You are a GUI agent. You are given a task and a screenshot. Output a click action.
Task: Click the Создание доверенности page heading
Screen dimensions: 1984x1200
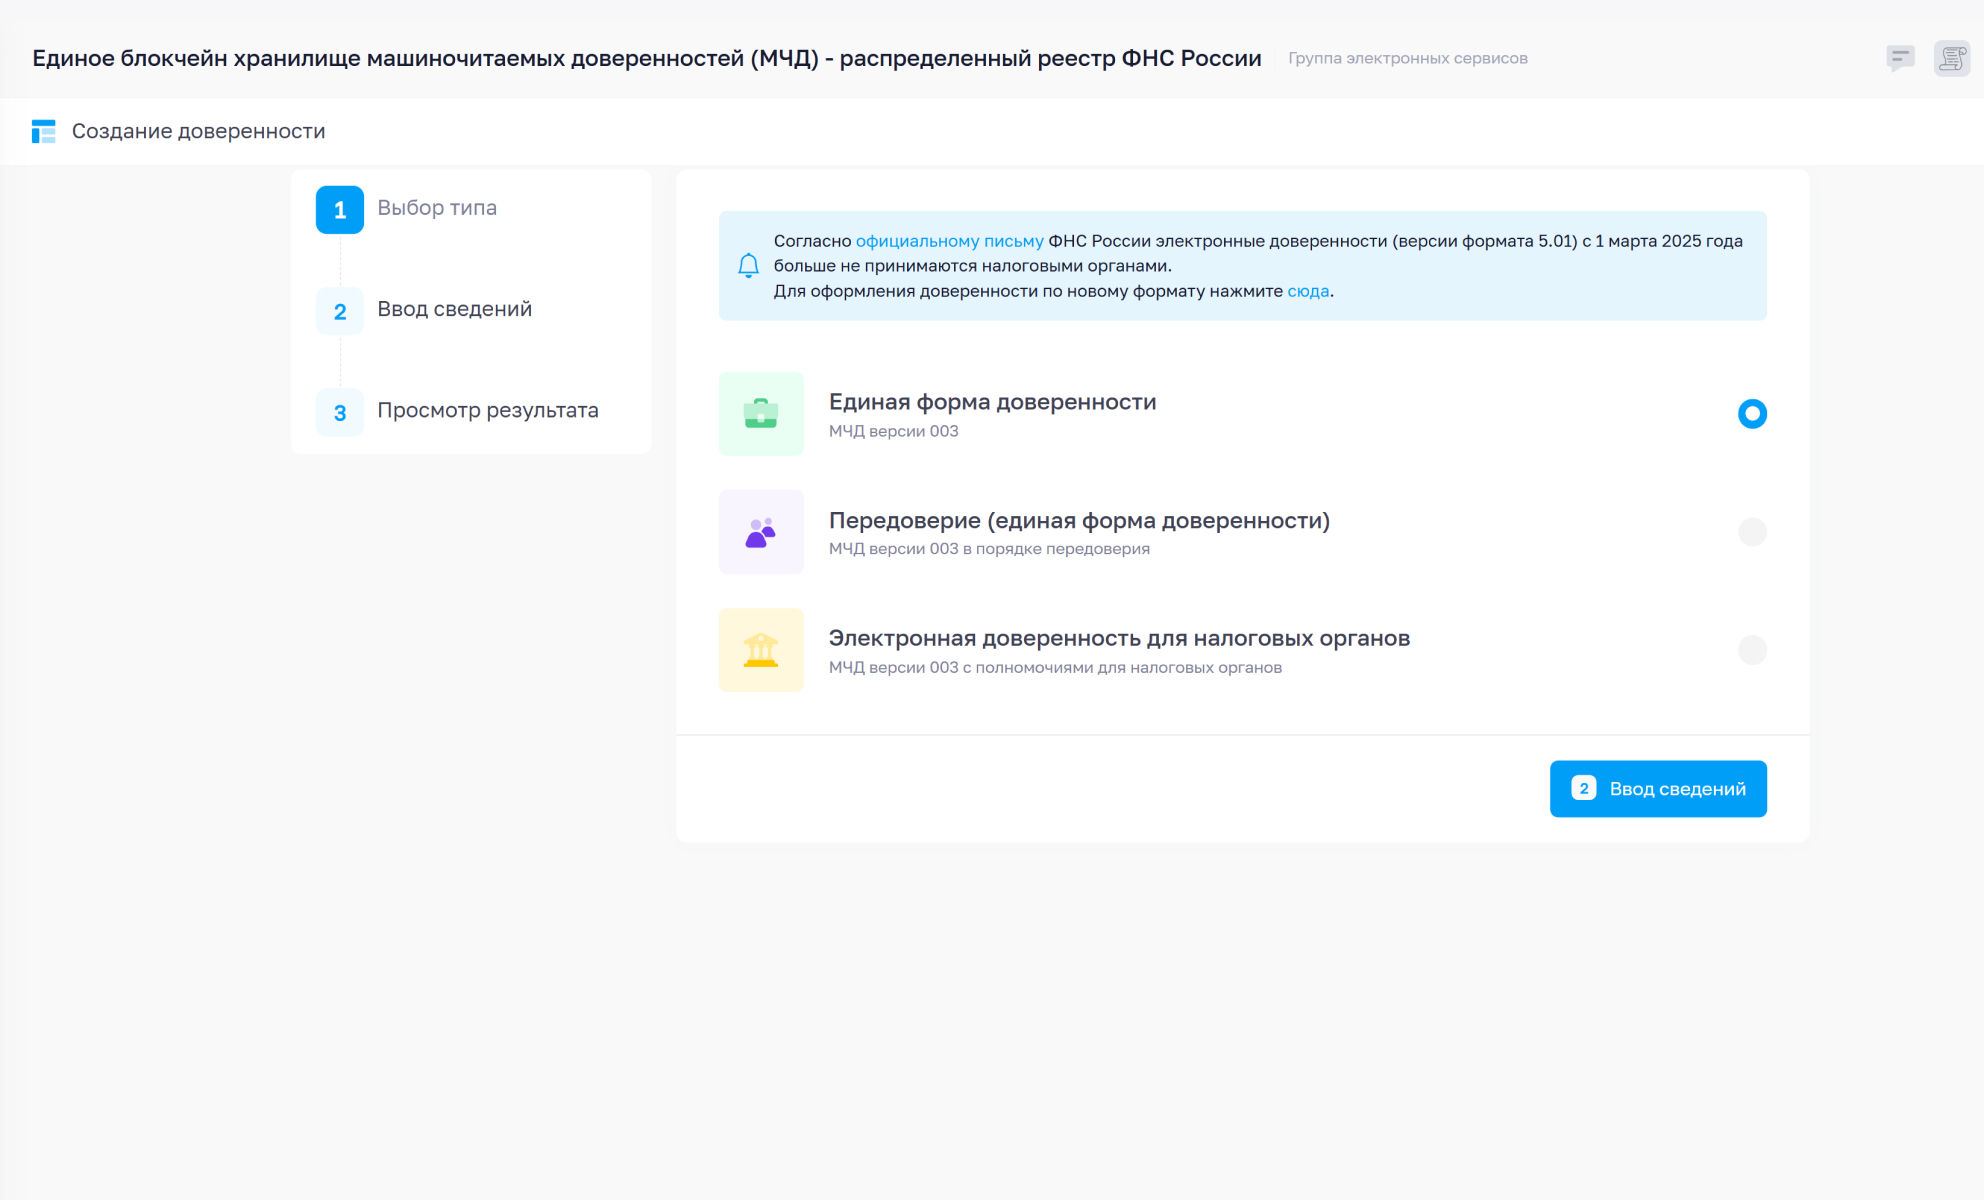[198, 131]
